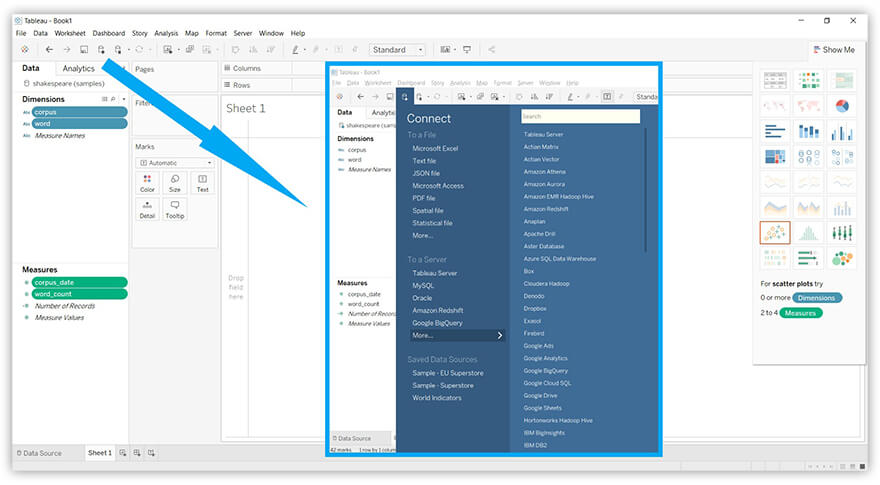
Task: Choose box-and-whisker plot in Show Me
Action: tap(842, 232)
